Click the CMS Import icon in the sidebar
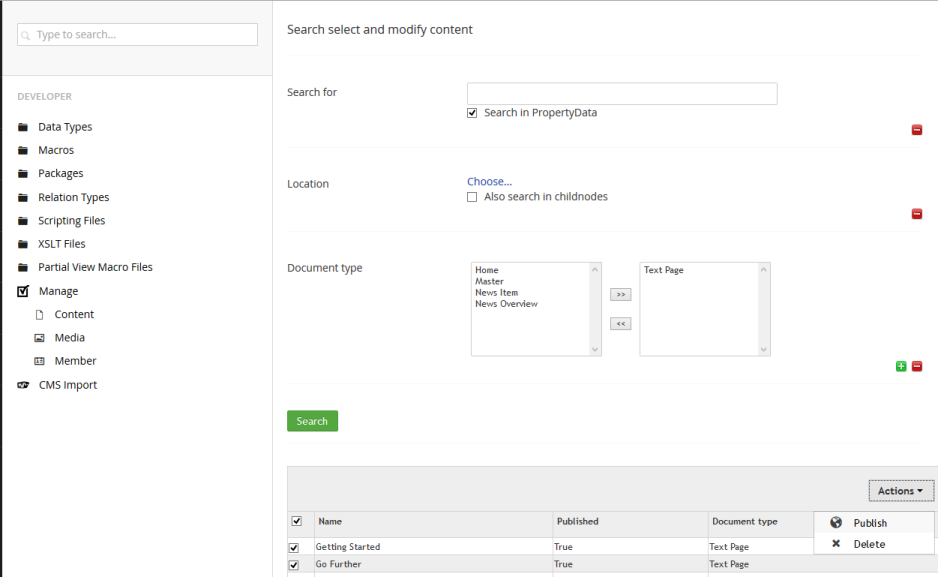The image size is (938, 577). 23,385
